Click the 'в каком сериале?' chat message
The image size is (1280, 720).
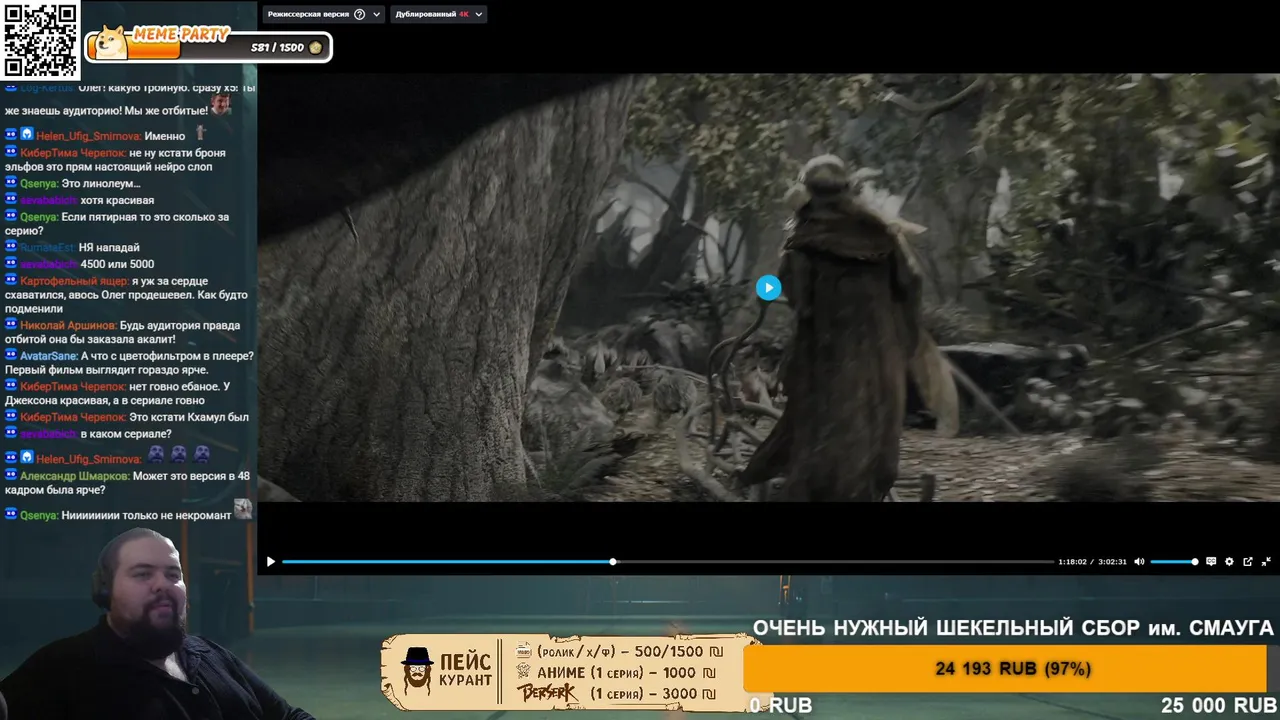tap(88, 434)
